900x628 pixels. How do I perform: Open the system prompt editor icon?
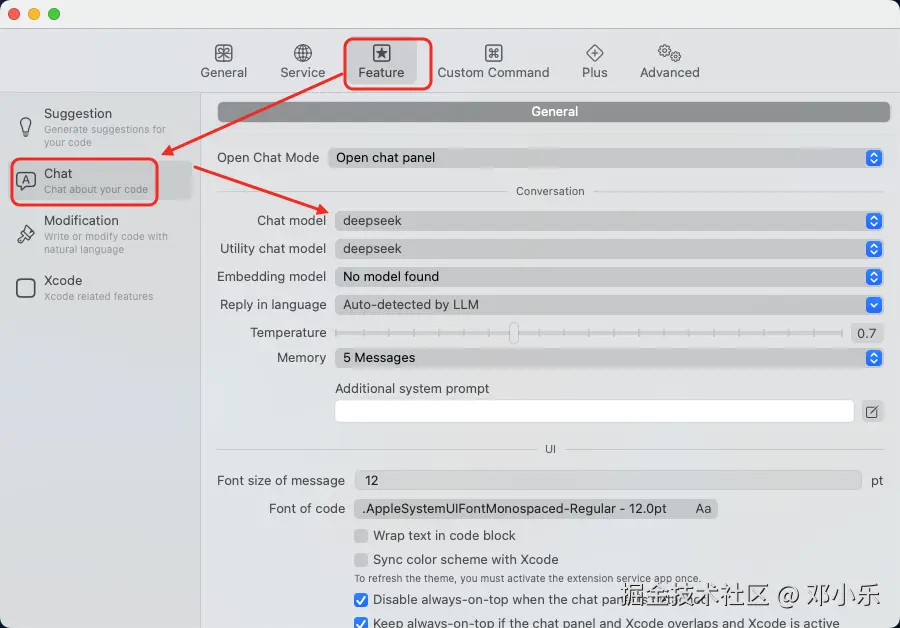pyautogui.click(x=872, y=412)
